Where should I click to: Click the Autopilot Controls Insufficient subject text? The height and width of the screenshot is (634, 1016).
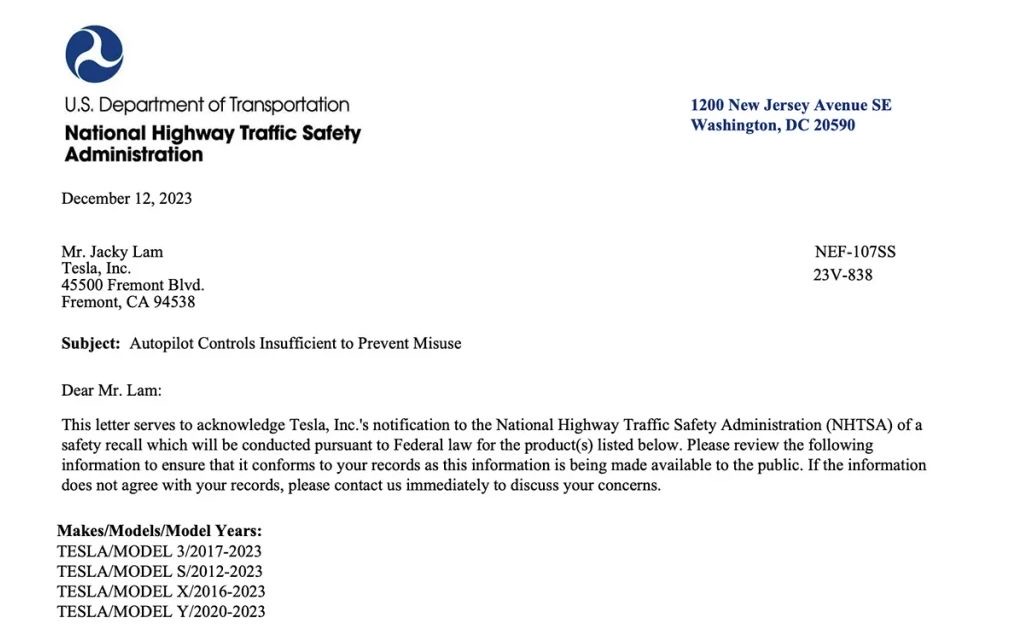pos(295,344)
